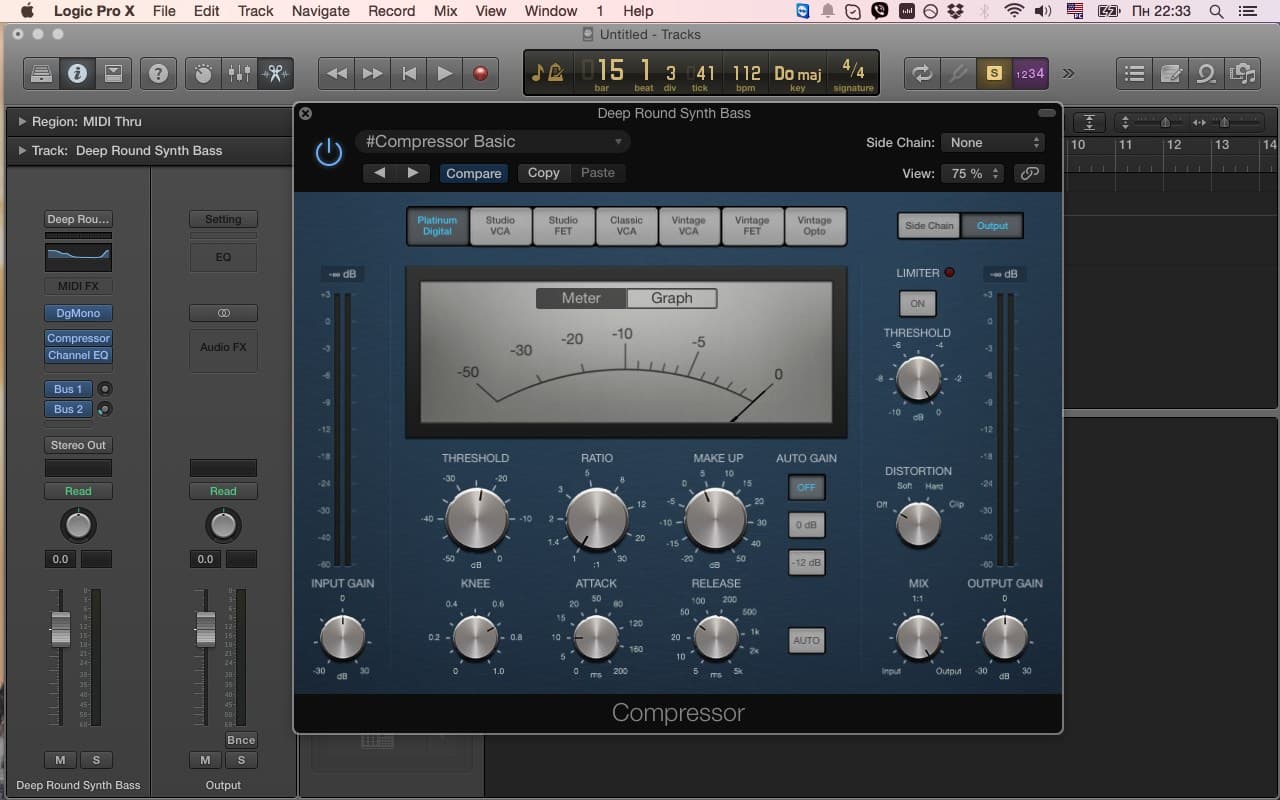Open Spotlight search in menu bar

pyautogui.click(x=1216, y=11)
